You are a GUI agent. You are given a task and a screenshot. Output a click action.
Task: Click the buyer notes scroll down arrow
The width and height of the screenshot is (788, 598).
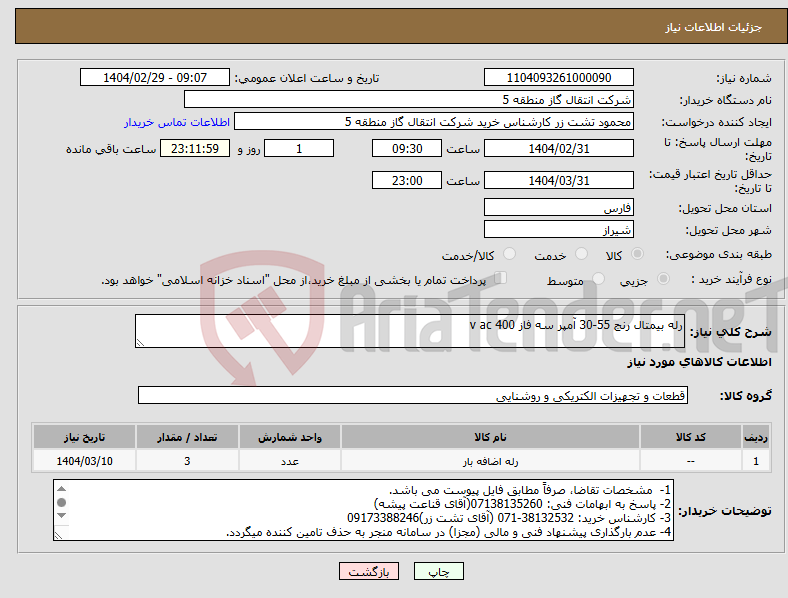(x=61, y=516)
